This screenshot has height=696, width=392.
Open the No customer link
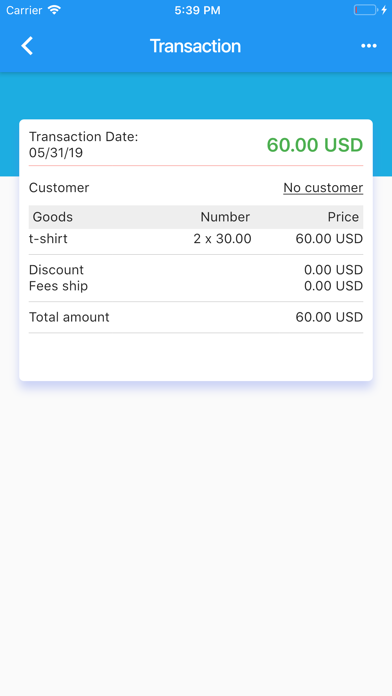(x=323, y=188)
